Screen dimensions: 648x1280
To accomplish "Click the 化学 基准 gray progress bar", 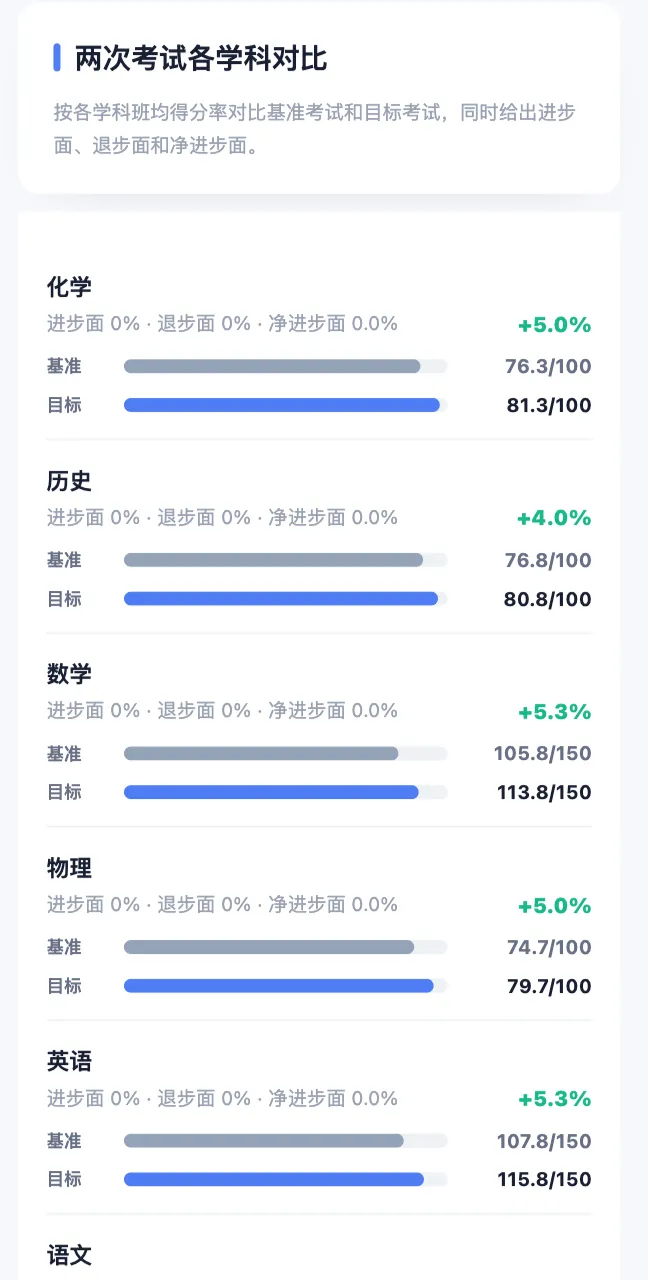I will click(x=285, y=366).
